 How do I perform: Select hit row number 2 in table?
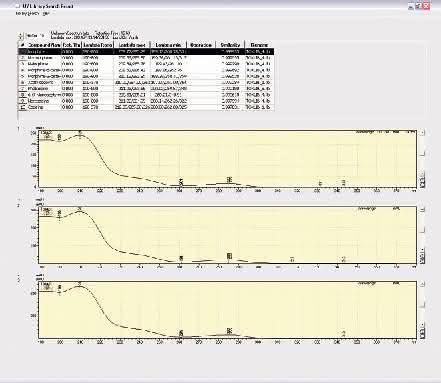click(146, 58)
